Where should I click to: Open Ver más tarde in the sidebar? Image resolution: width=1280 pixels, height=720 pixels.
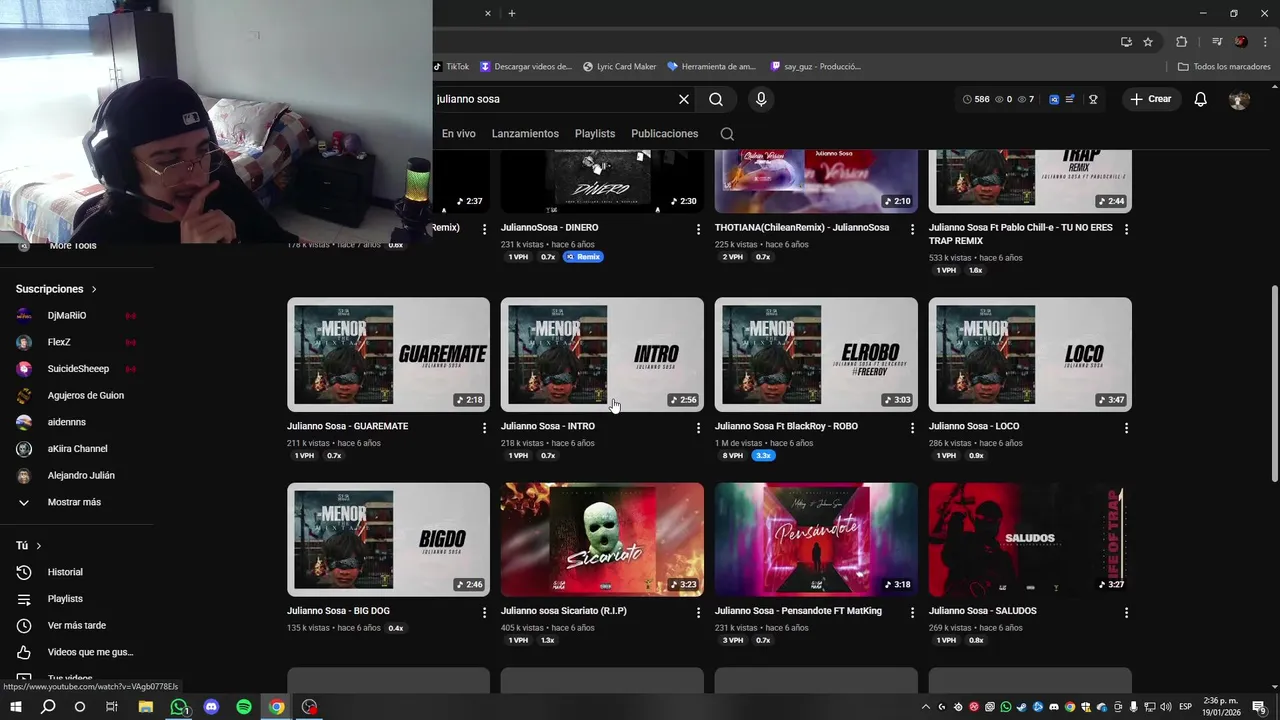coord(76,625)
